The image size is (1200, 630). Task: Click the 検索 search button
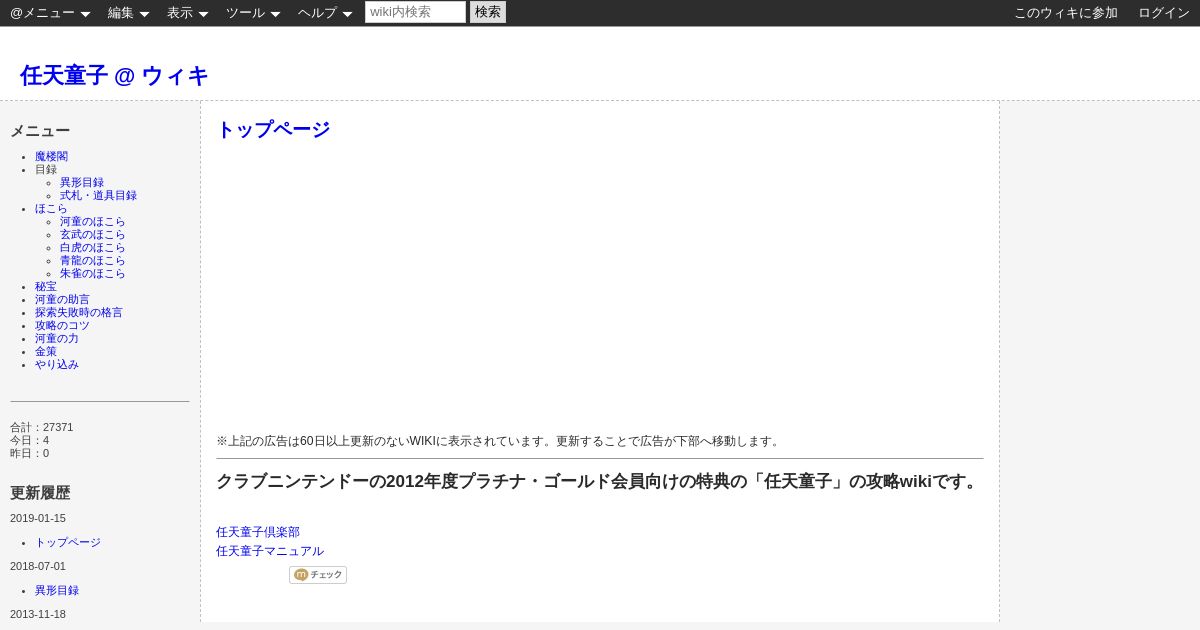click(x=488, y=12)
